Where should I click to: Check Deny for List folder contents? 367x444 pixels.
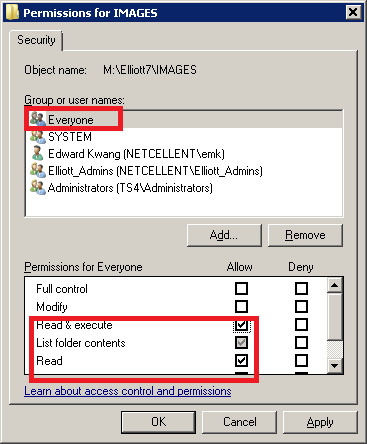pos(301,342)
